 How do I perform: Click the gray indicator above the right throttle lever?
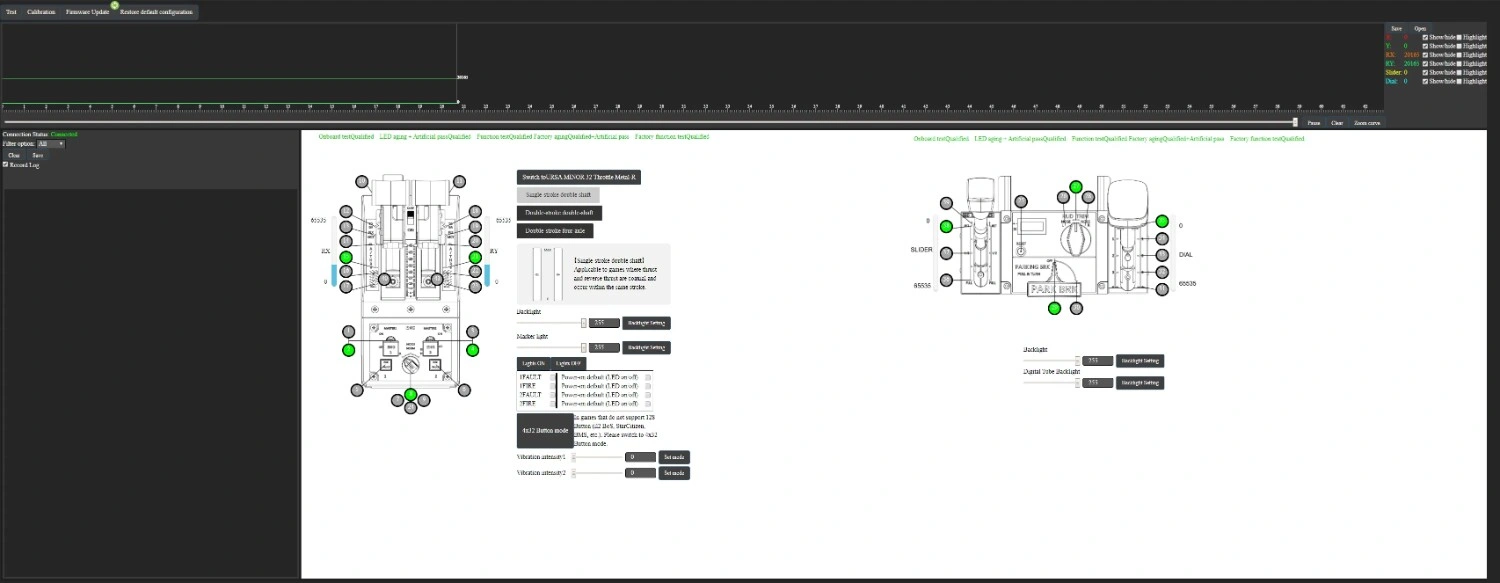pos(459,181)
